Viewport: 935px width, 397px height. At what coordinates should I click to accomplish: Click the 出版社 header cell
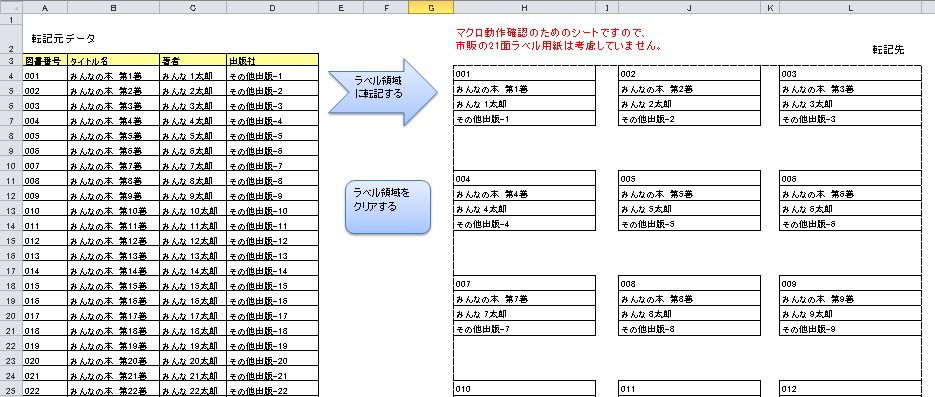coord(273,61)
